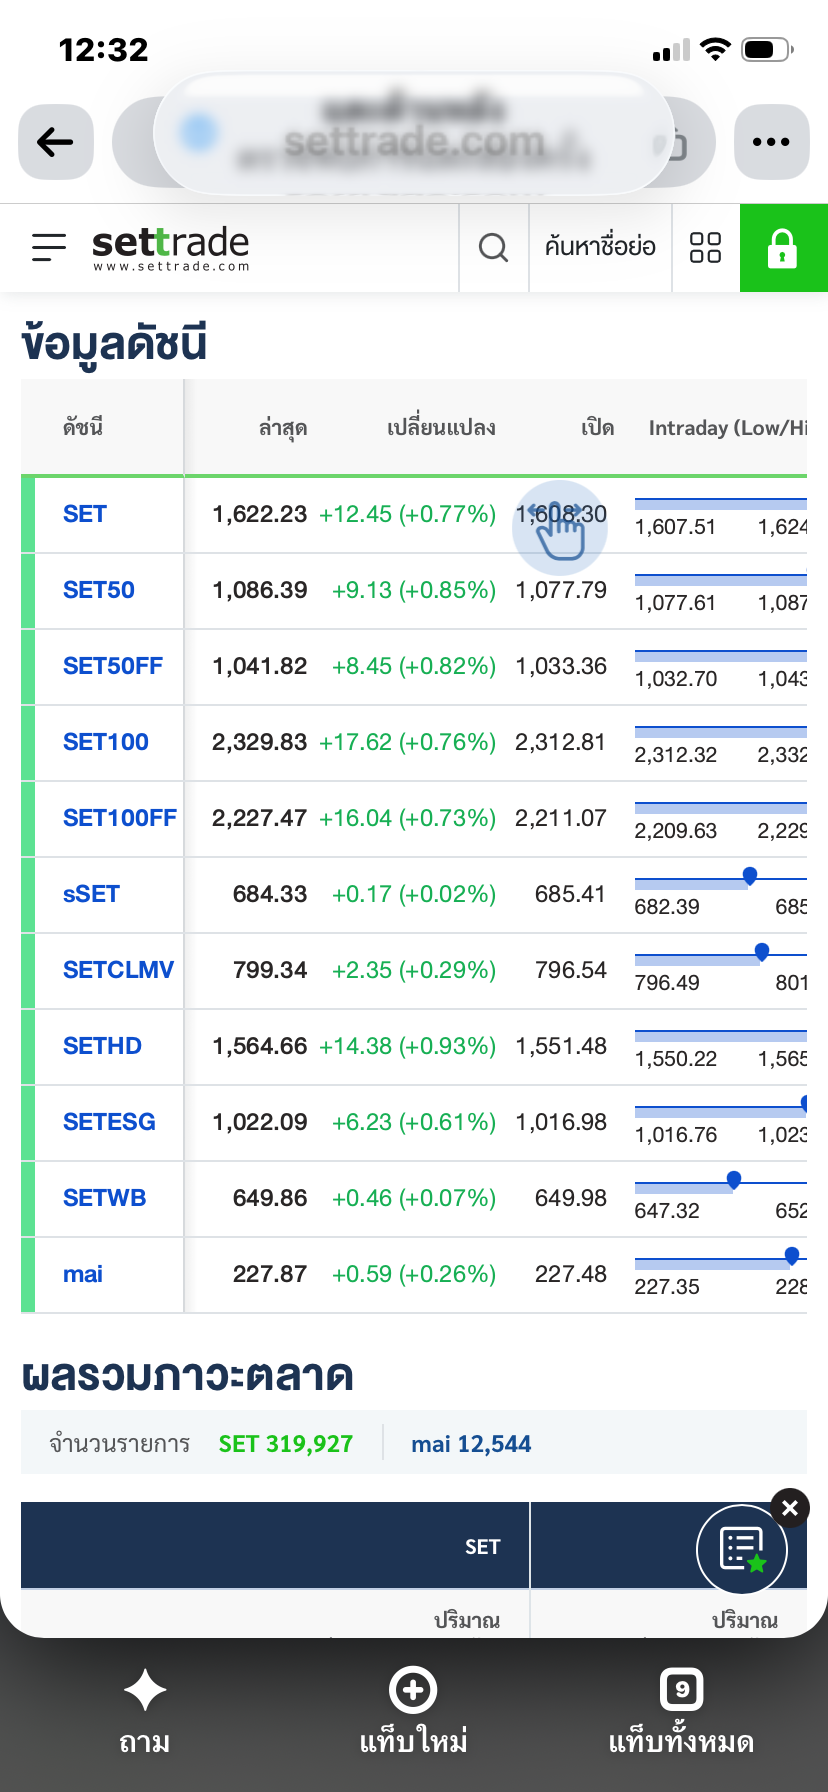This screenshot has width=828, height=1792.
Task: Tap the green lock login button
Action: (783, 247)
